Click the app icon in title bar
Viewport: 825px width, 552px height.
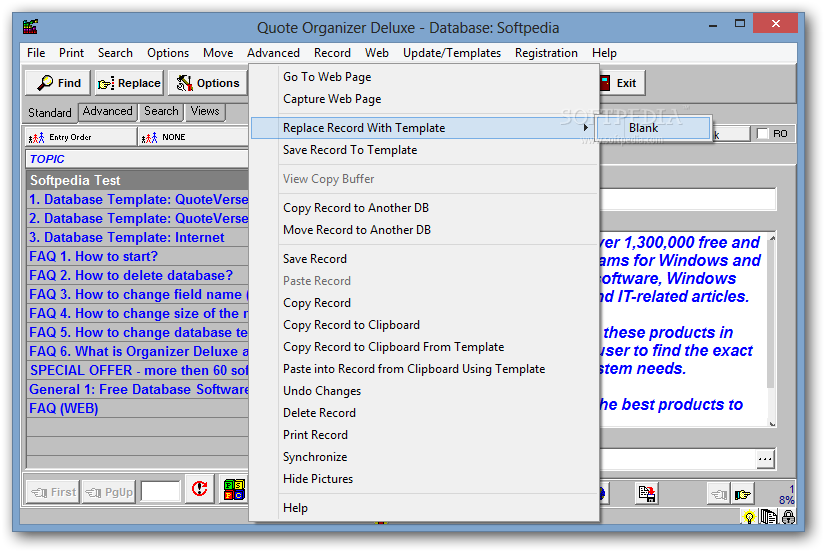[31, 26]
